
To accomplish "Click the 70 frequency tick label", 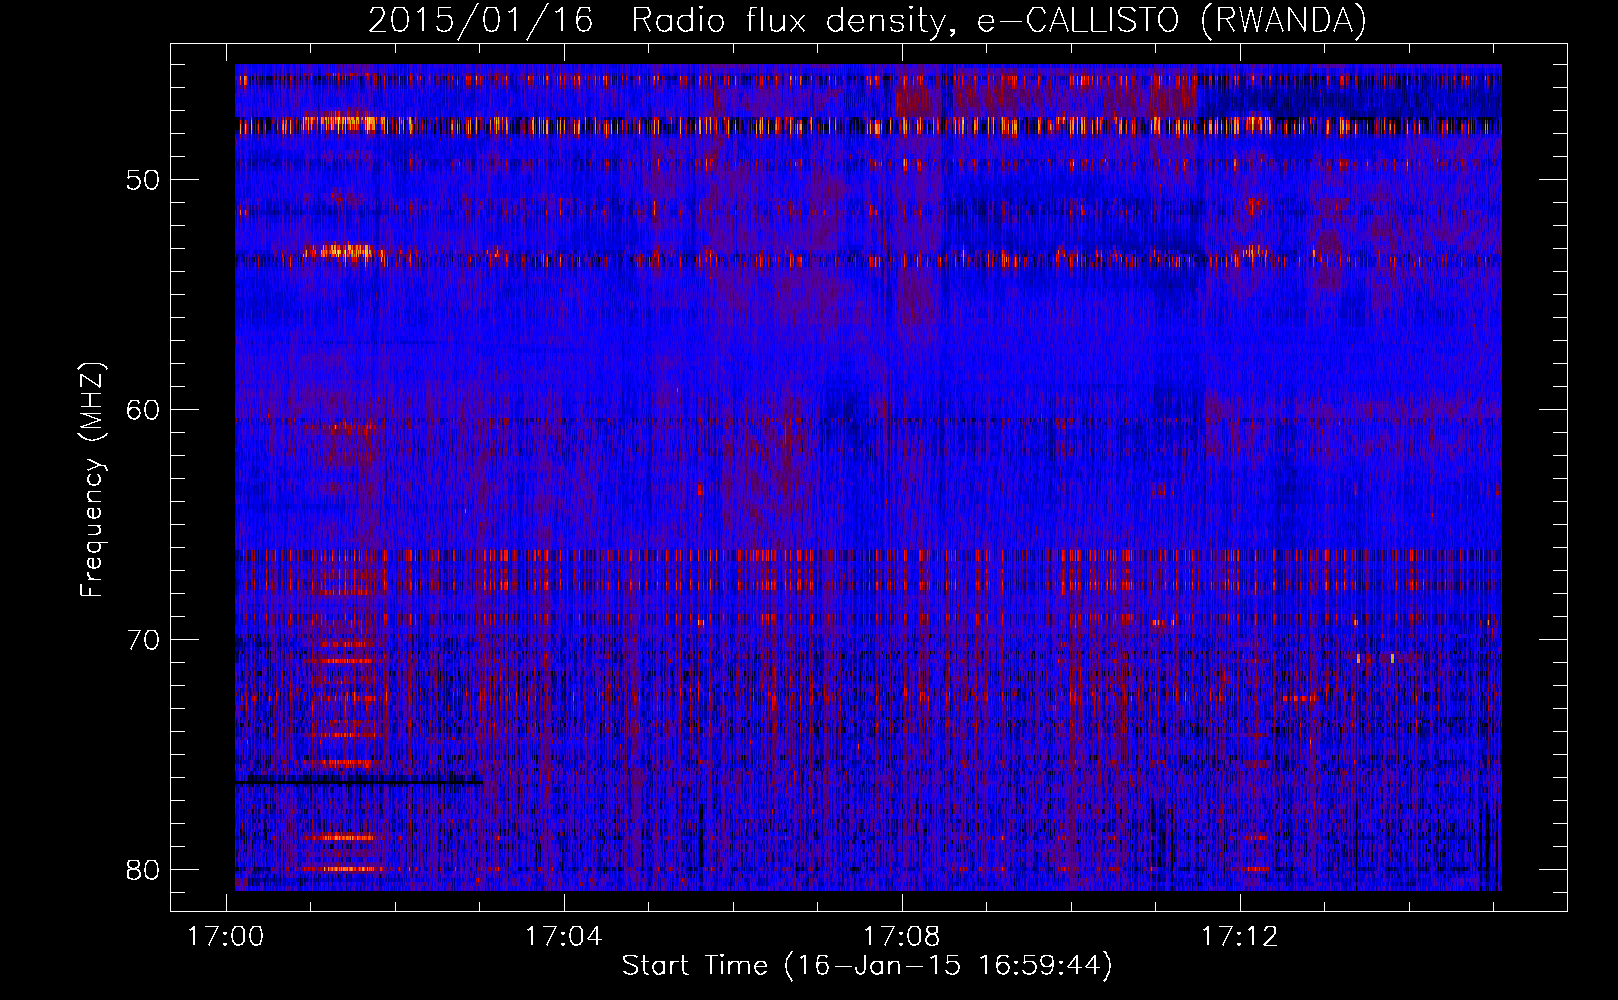I will point(143,639).
